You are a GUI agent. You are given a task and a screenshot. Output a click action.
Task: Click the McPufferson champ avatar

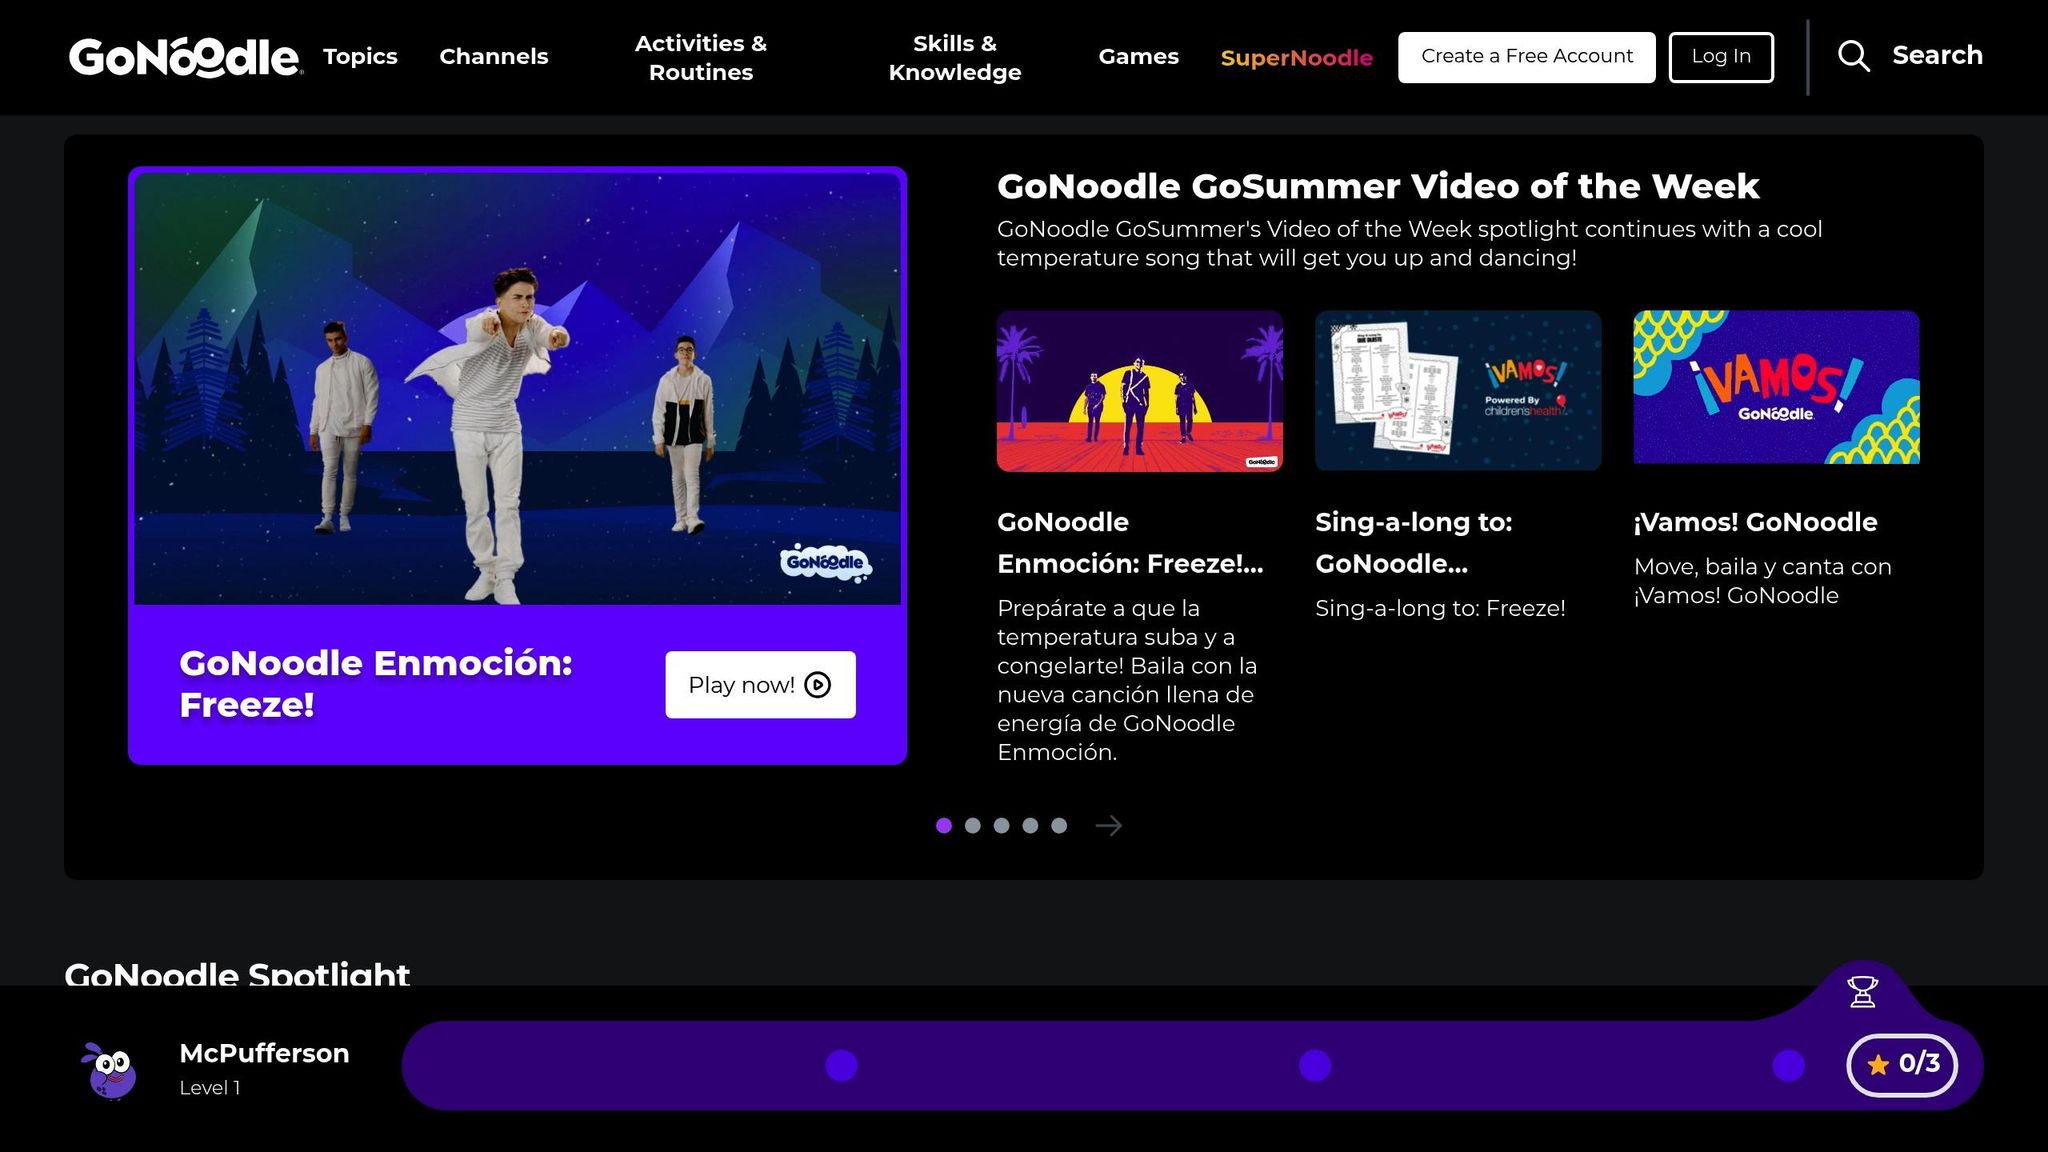pos(111,1069)
